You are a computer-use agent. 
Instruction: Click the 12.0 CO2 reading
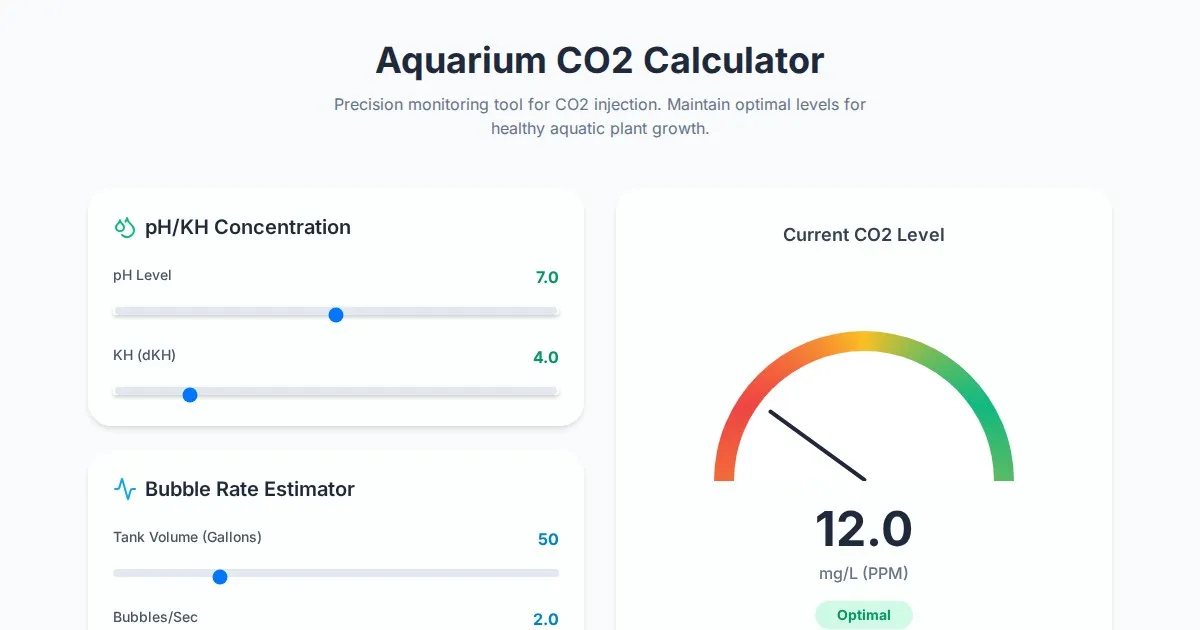pyautogui.click(x=863, y=529)
